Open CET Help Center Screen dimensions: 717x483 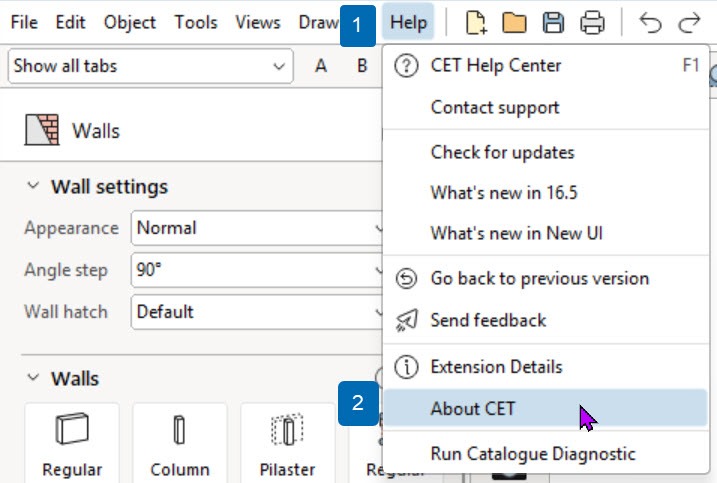546,65
